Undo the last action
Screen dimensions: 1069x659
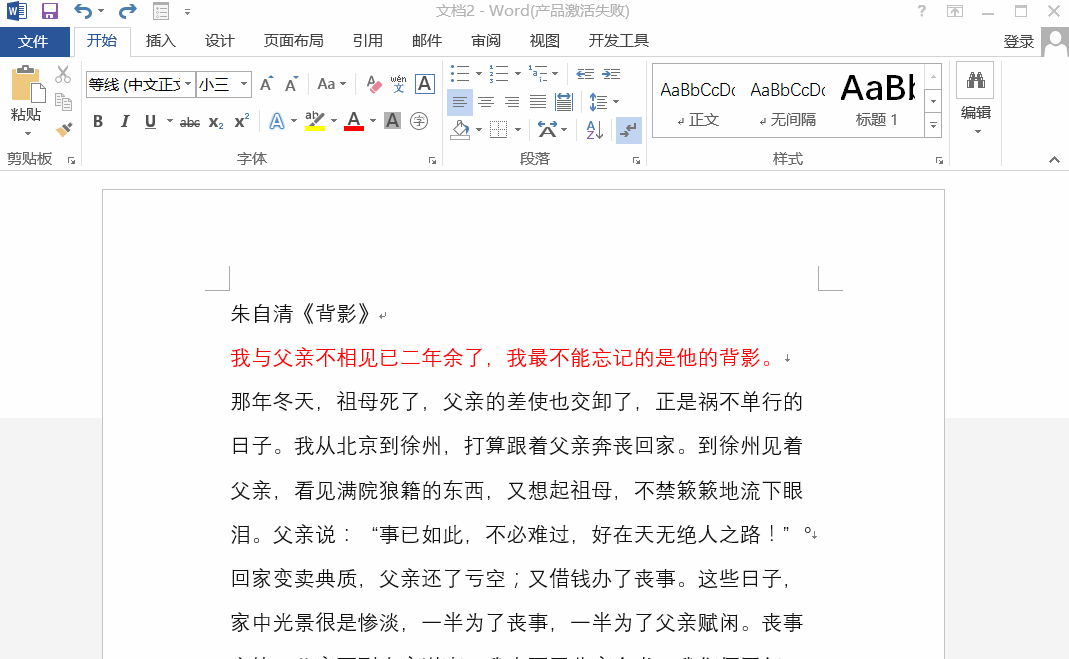[82, 11]
